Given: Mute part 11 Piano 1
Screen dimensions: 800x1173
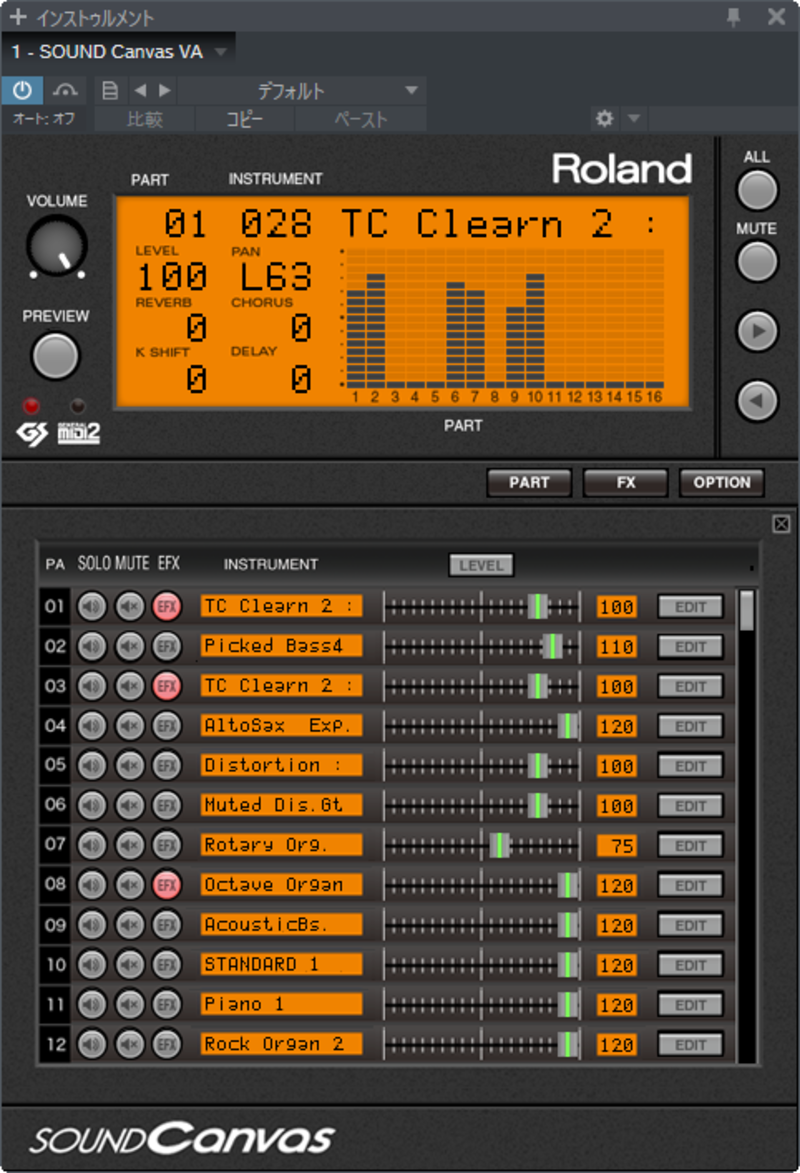Looking at the screenshot, I should [x=129, y=1004].
